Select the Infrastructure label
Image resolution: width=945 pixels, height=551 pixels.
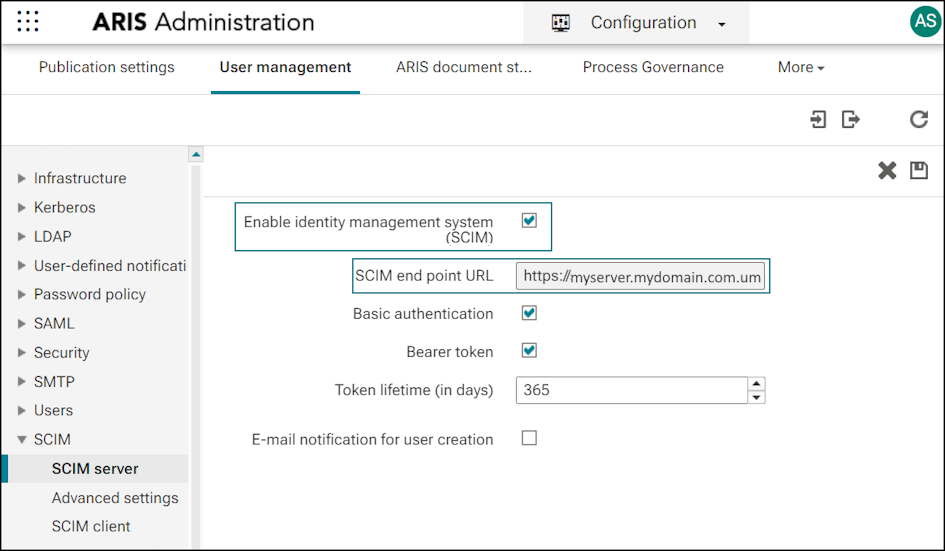pos(80,178)
